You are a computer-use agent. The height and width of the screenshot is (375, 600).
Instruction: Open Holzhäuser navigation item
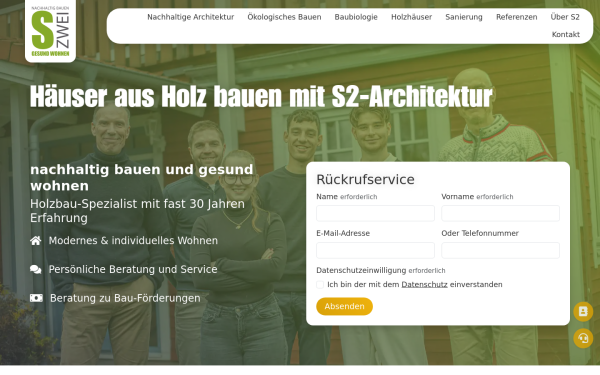click(x=411, y=17)
